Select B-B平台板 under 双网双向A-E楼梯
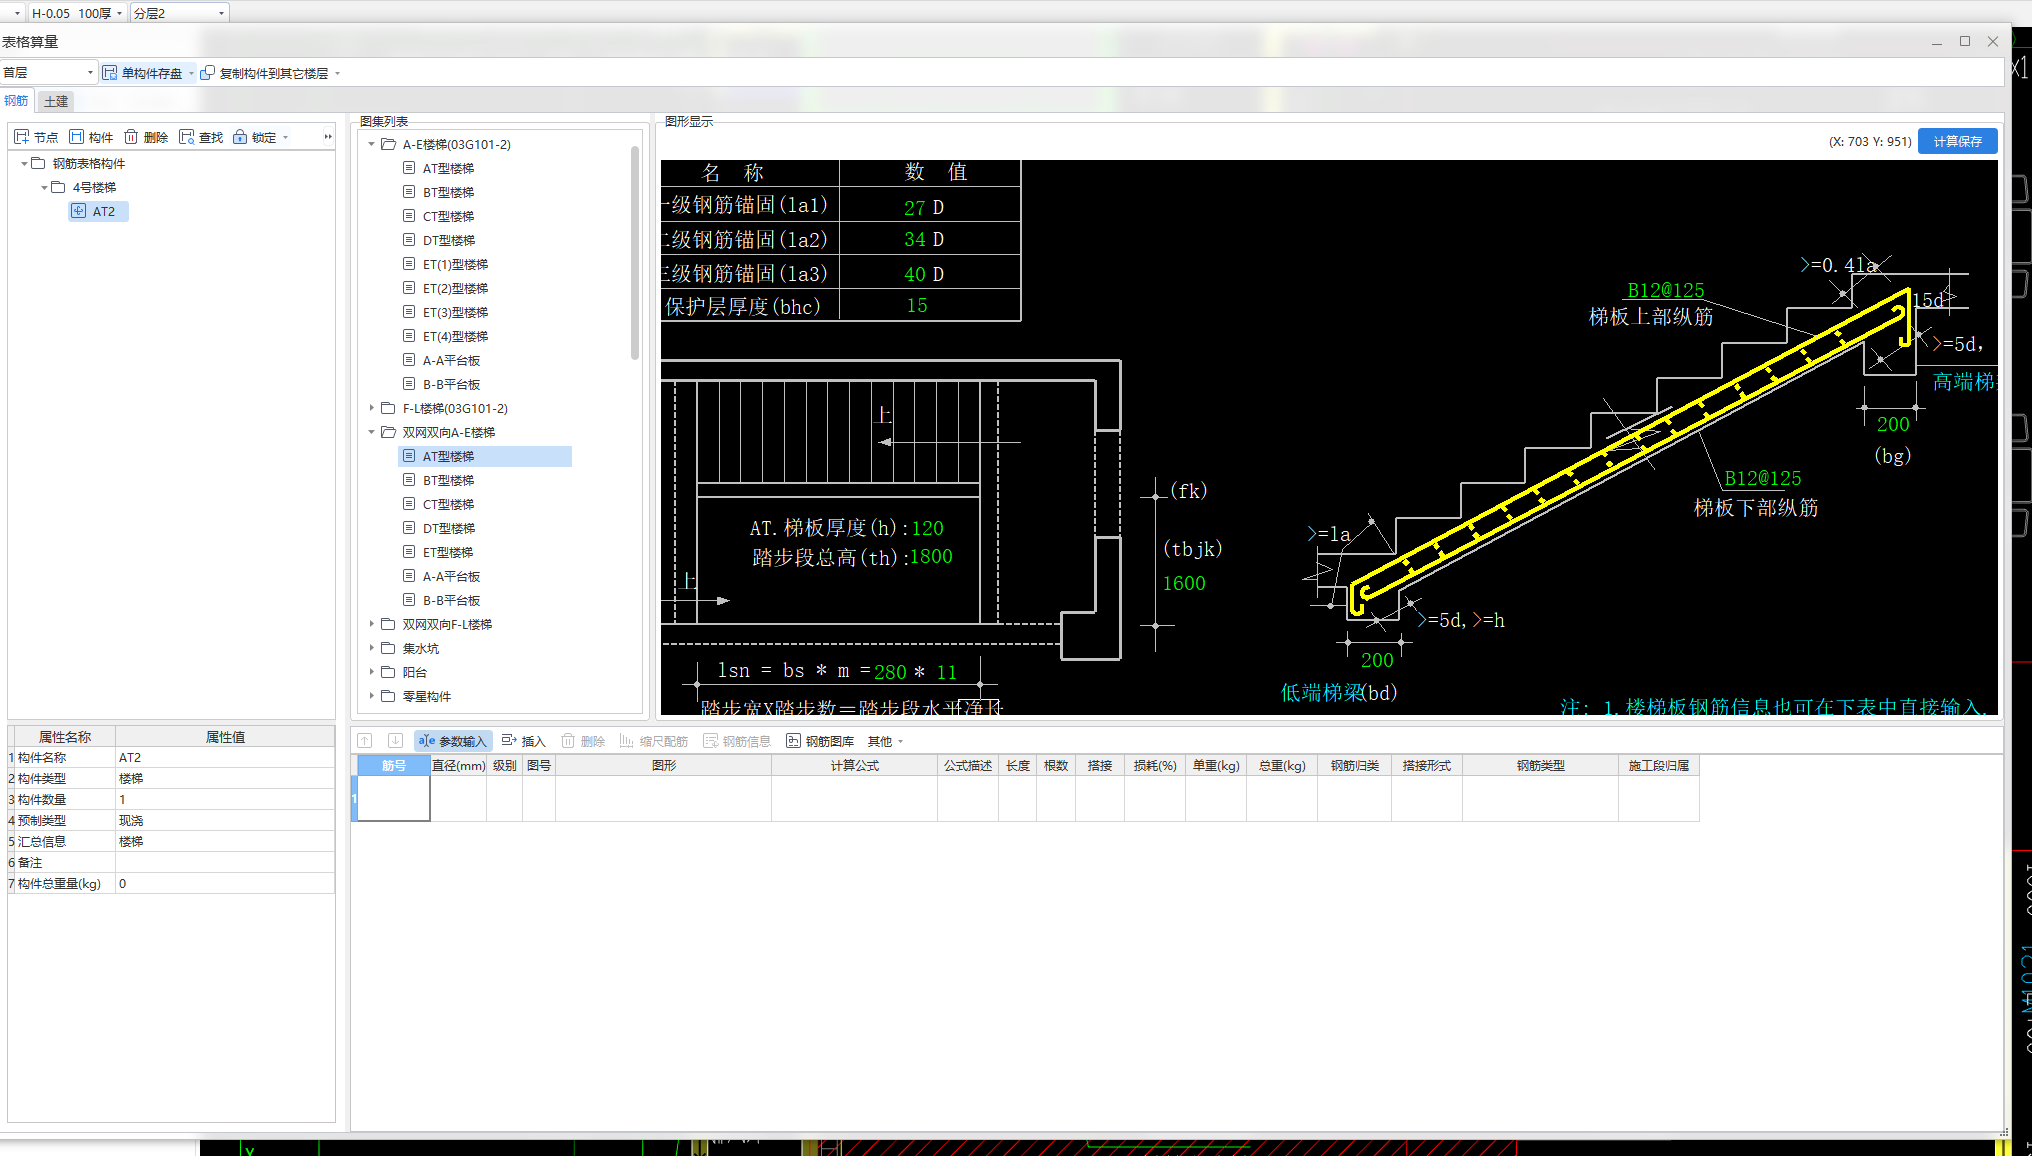The height and width of the screenshot is (1156, 2032). click(x=451, y=601)
